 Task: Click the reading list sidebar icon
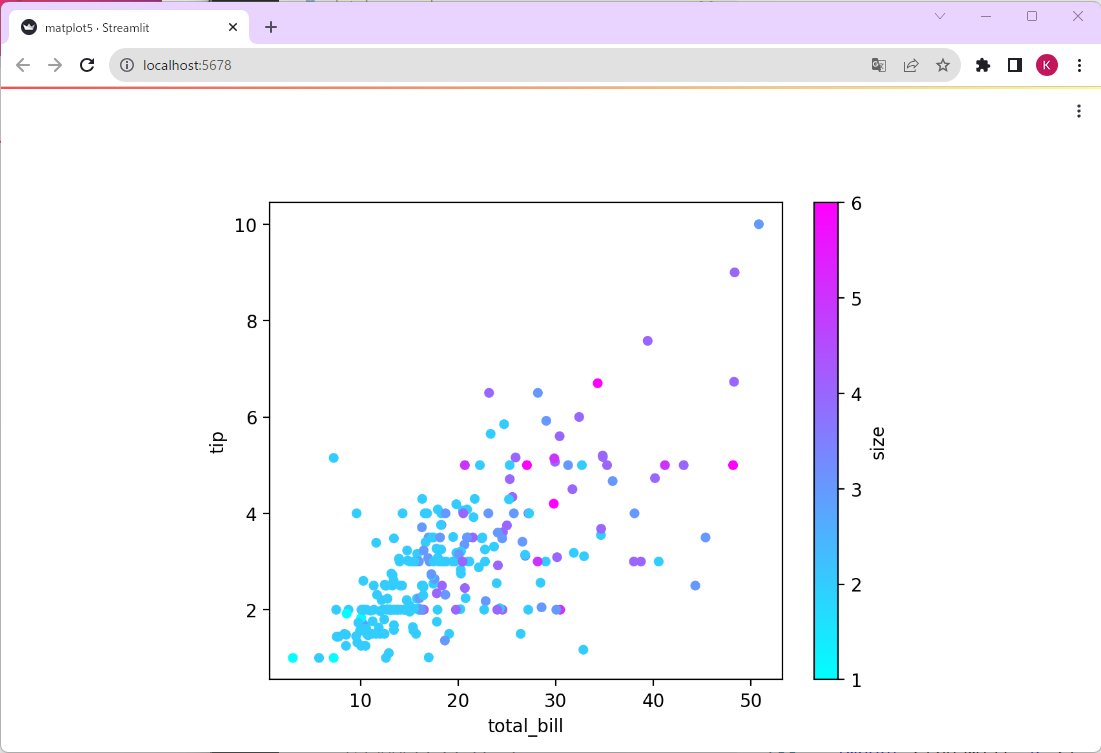1015,64
